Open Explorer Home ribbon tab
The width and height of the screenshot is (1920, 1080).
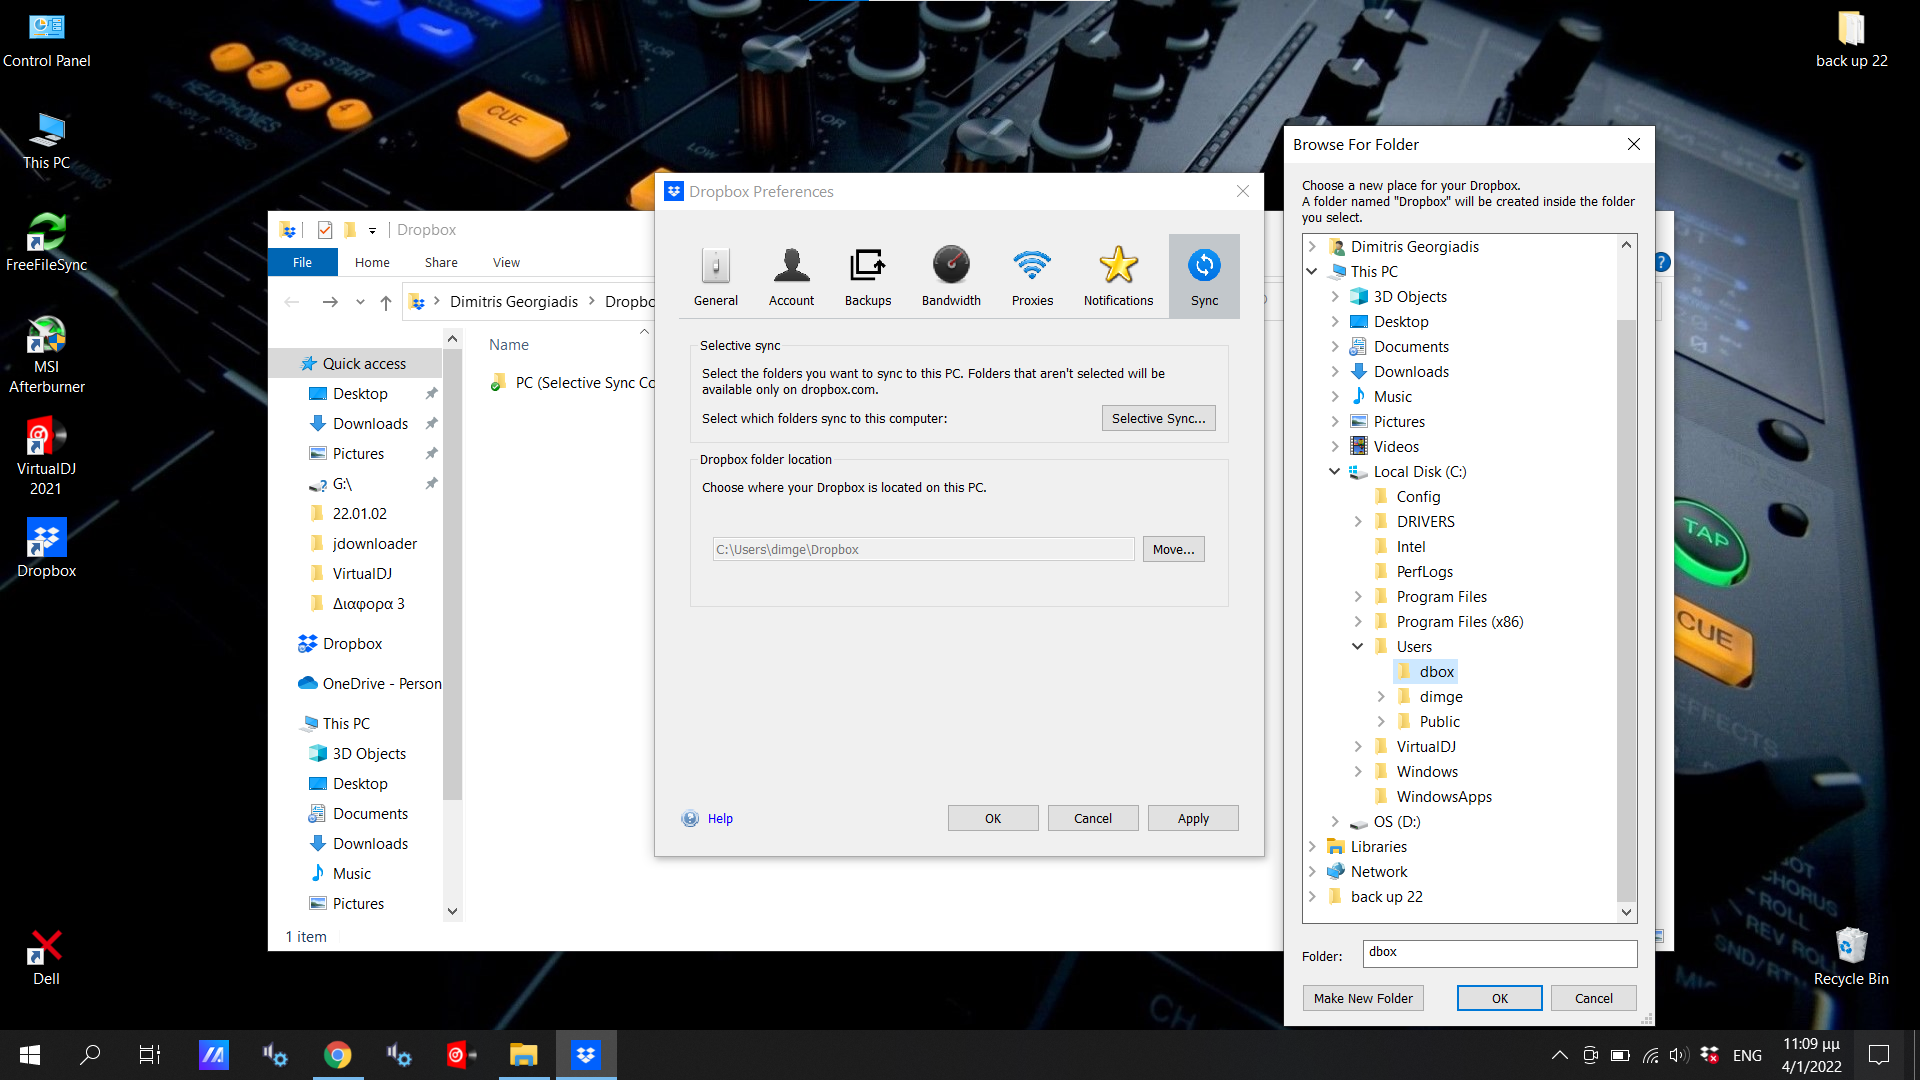[372, 262]
